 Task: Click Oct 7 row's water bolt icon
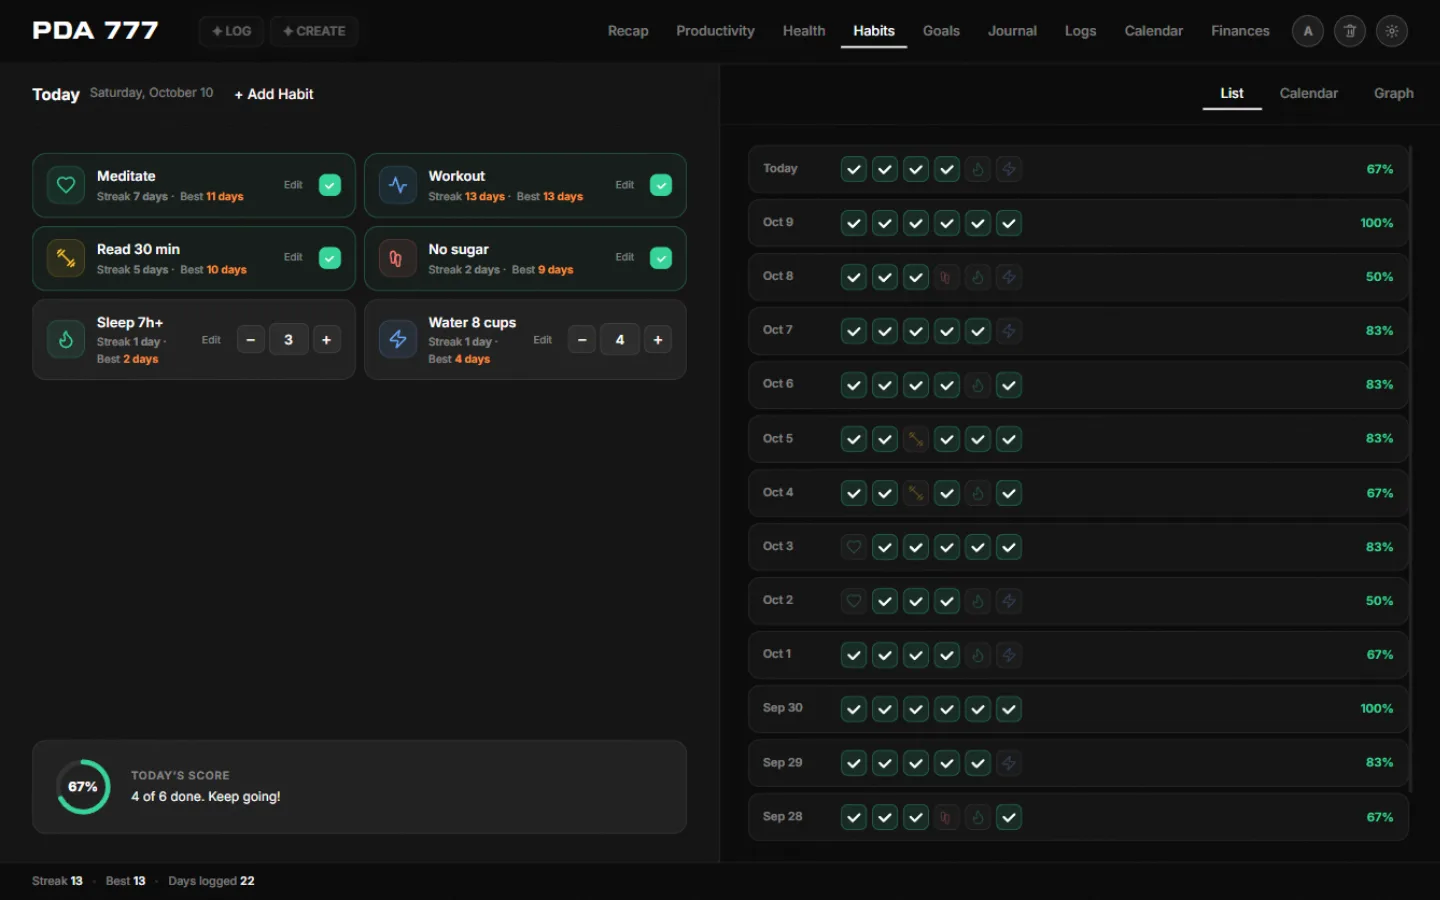coord(1009,331)
